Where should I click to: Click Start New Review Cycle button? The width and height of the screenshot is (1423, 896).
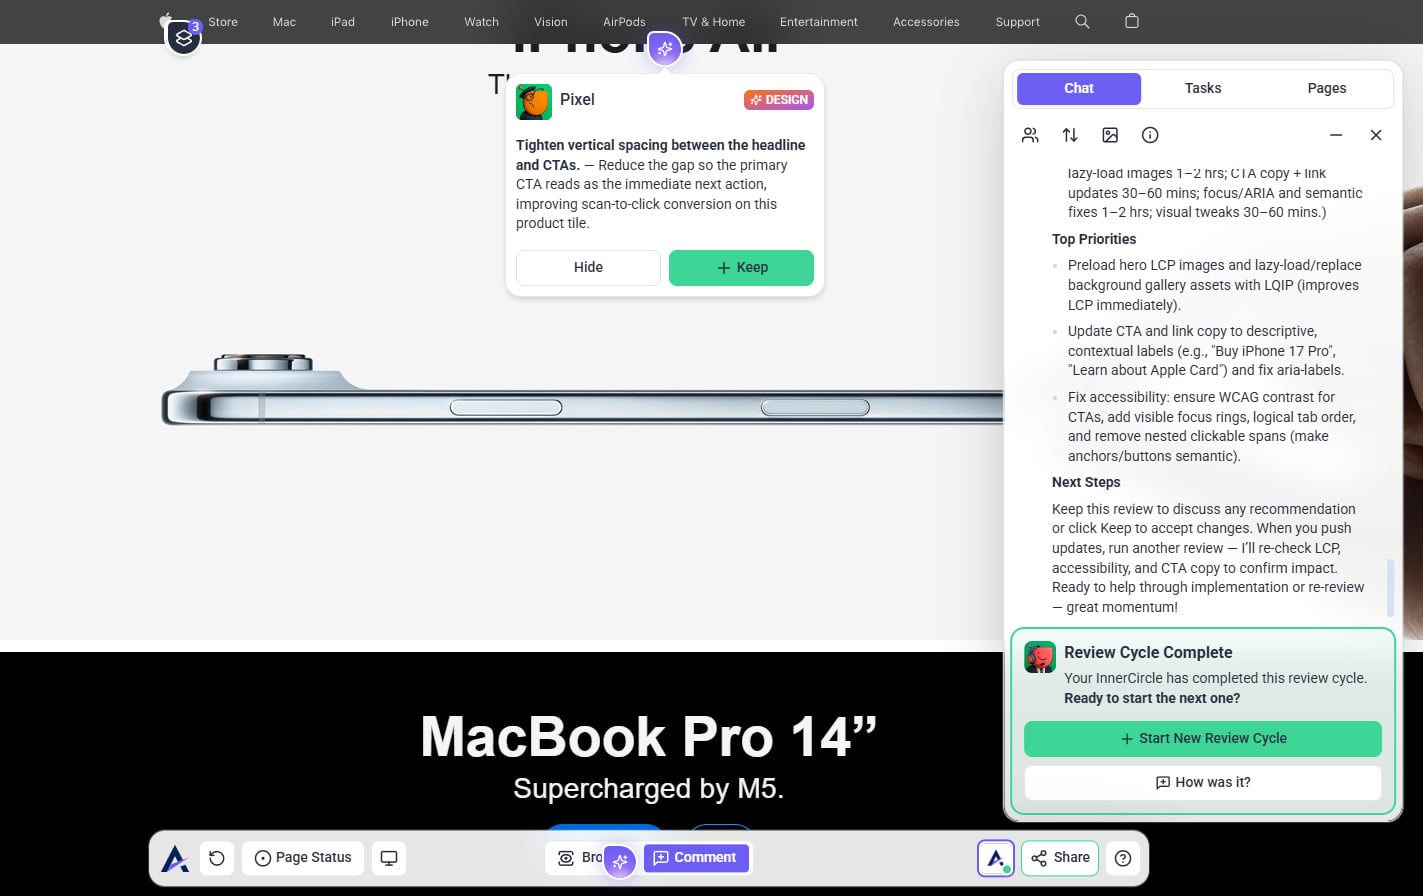(x=1202, y=738)
